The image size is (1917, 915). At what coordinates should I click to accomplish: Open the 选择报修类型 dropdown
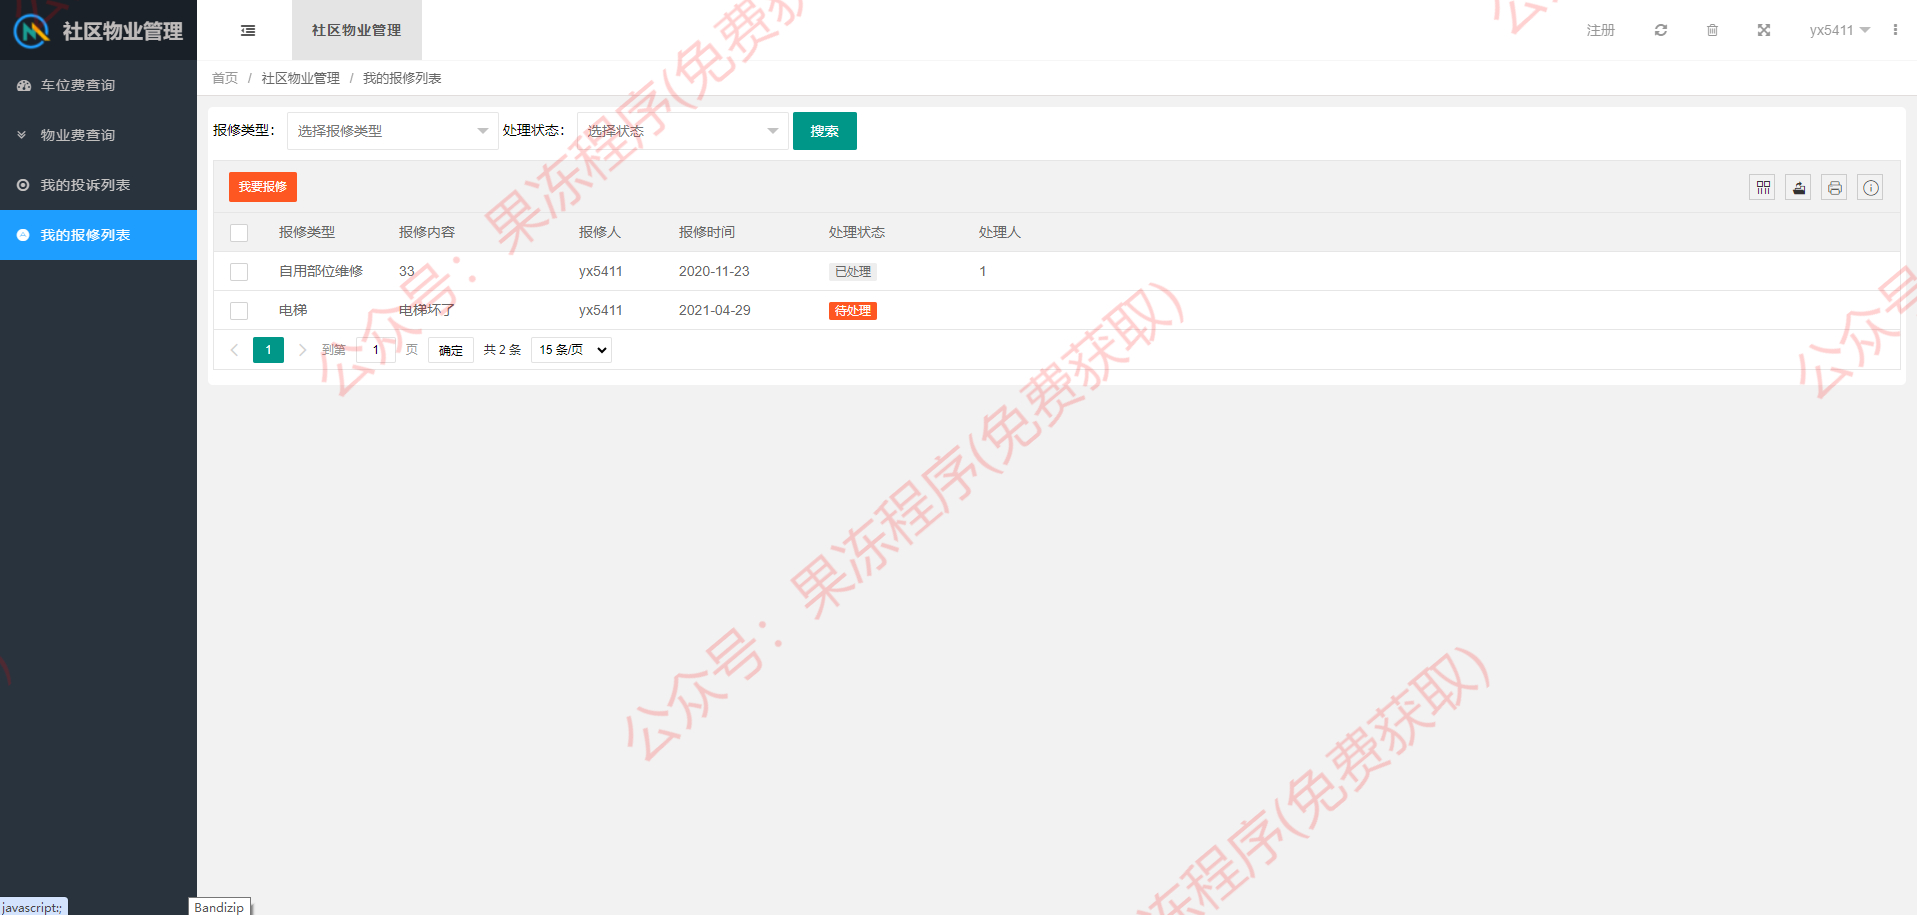click(x=393, y=131)
